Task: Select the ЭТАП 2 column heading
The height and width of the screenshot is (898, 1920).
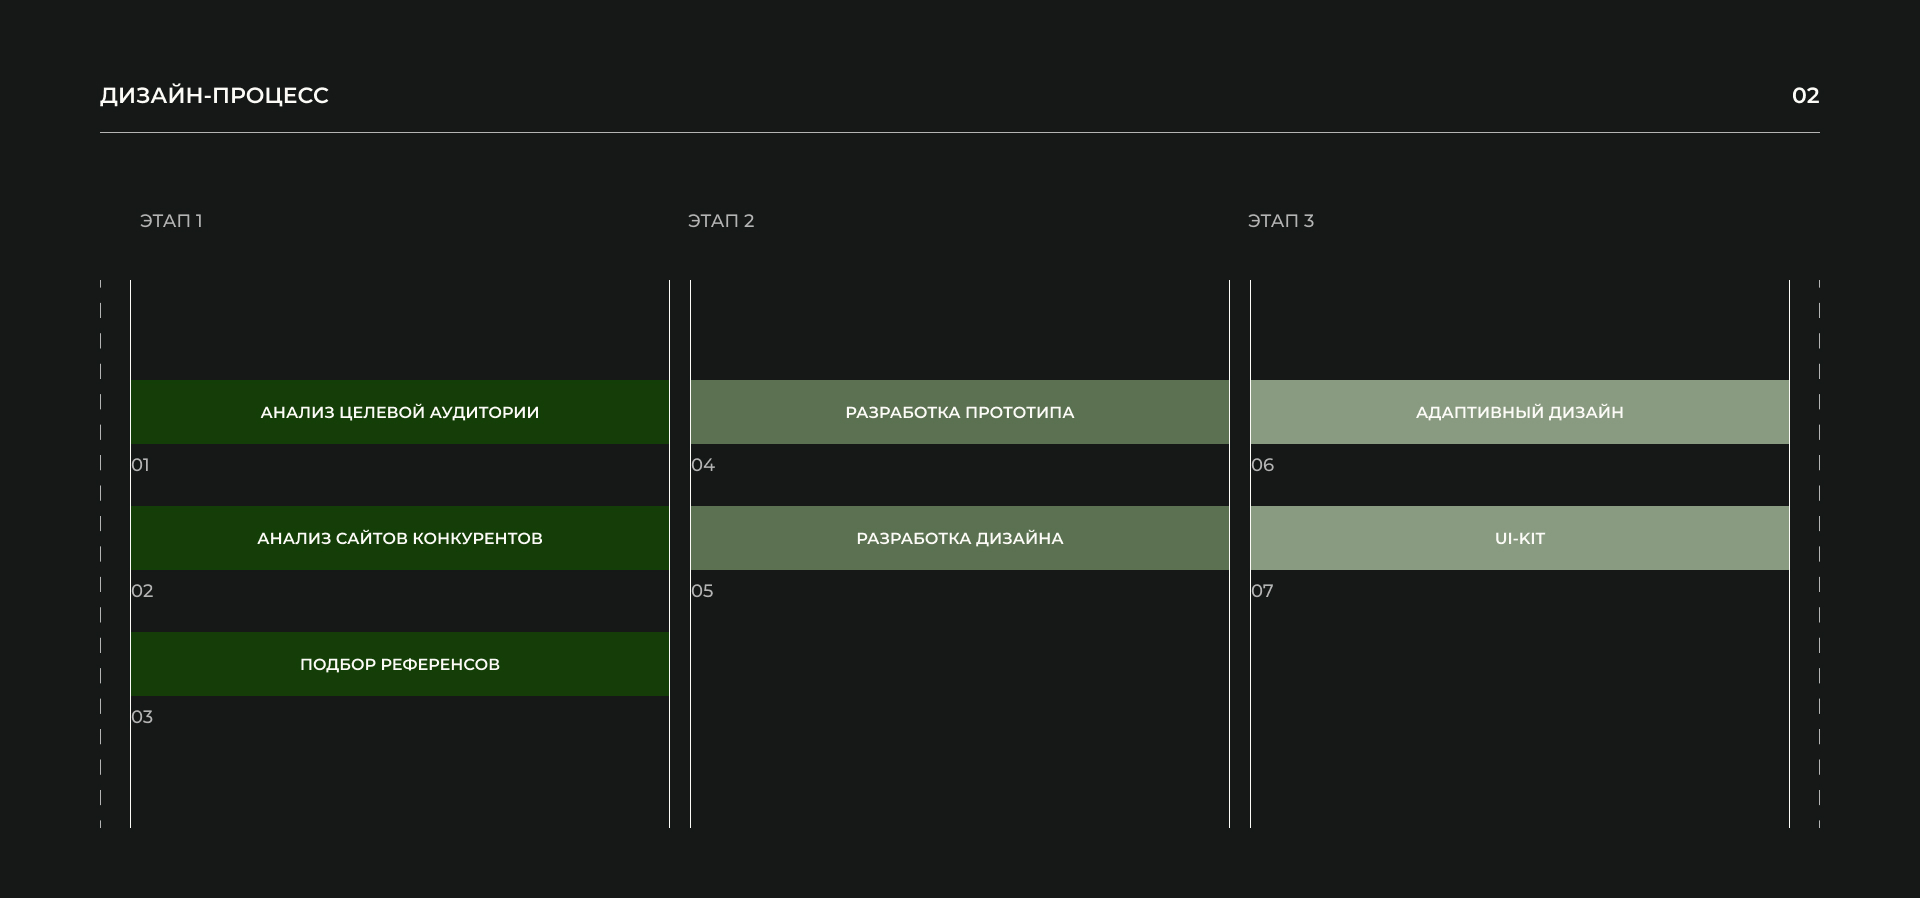Action: (721, 221)
